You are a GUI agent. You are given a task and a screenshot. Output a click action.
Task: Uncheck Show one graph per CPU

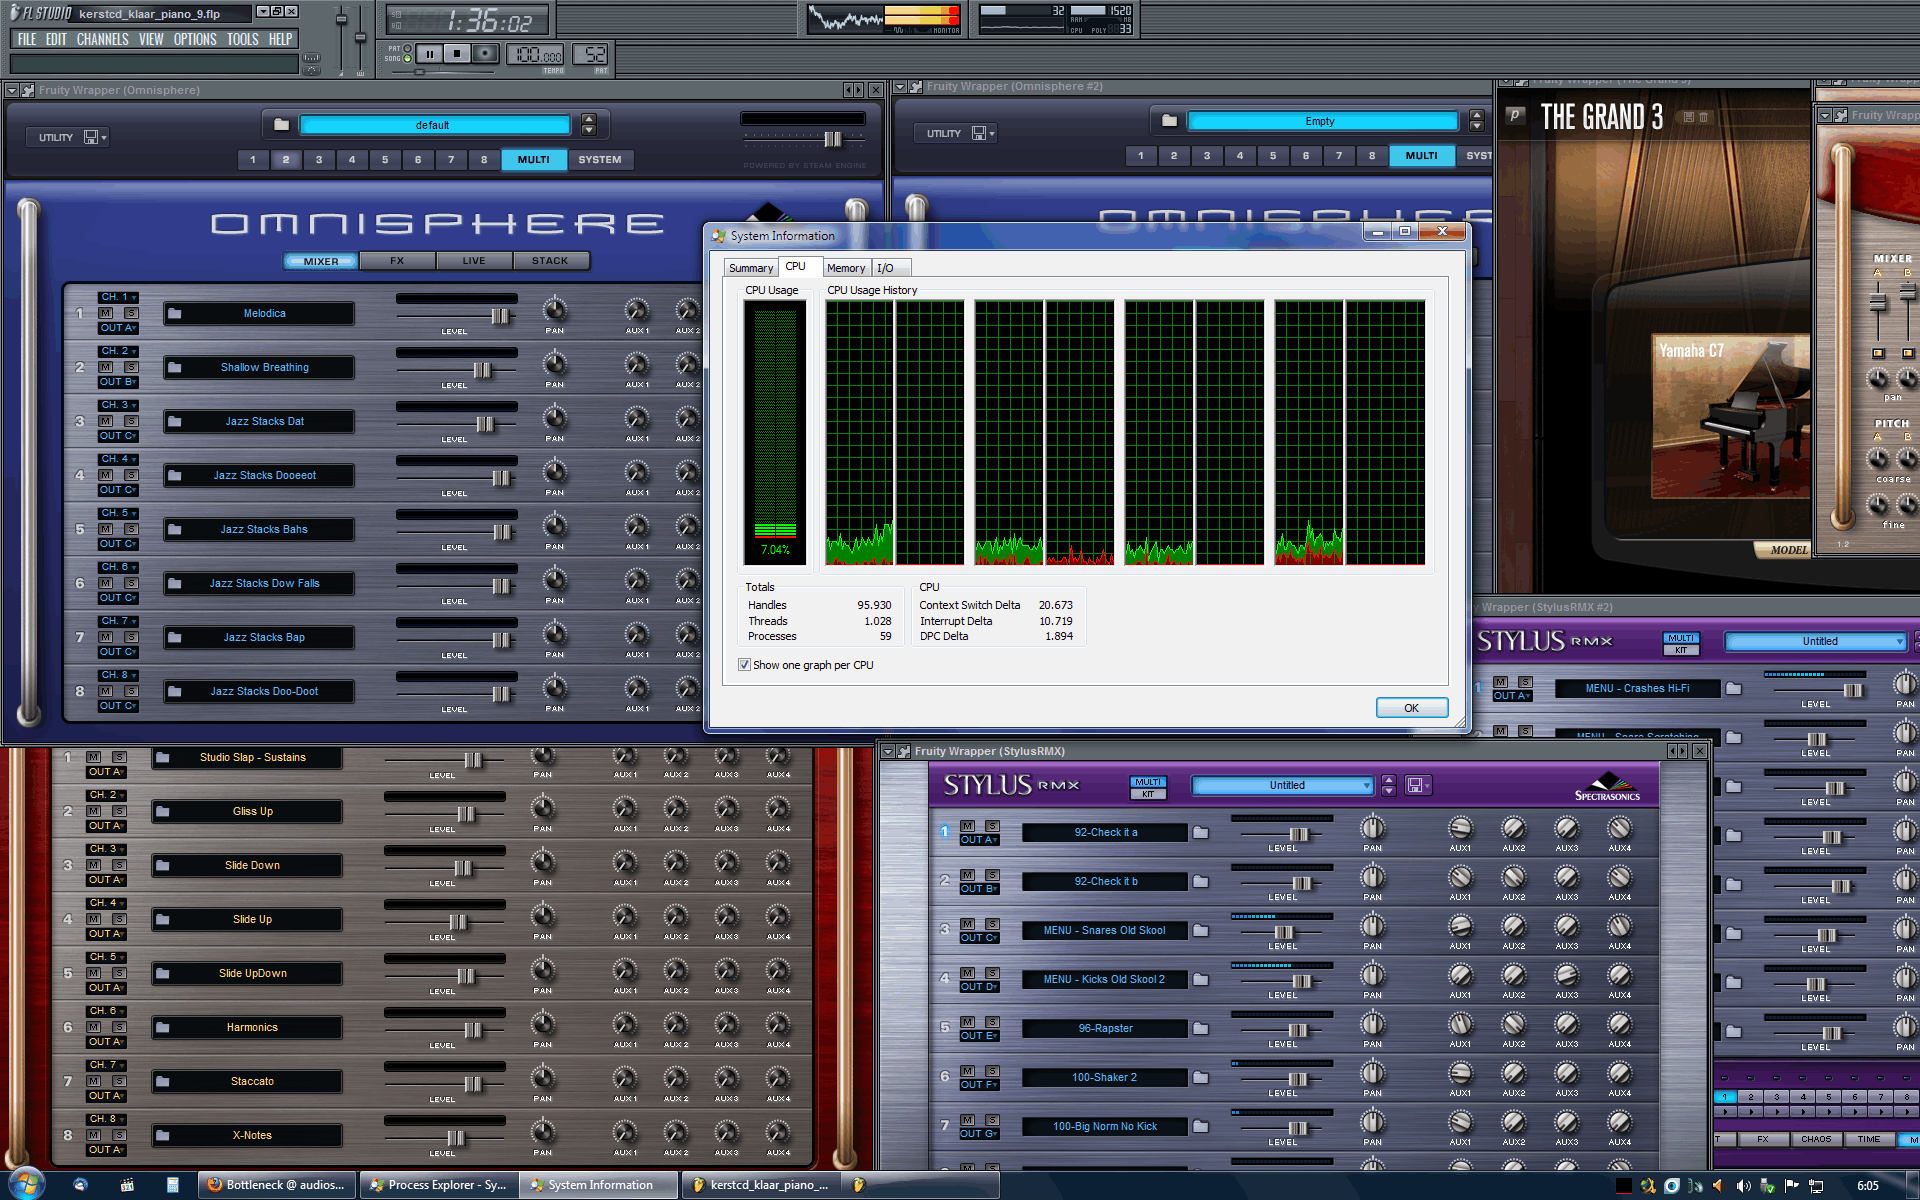click(744, 665)
